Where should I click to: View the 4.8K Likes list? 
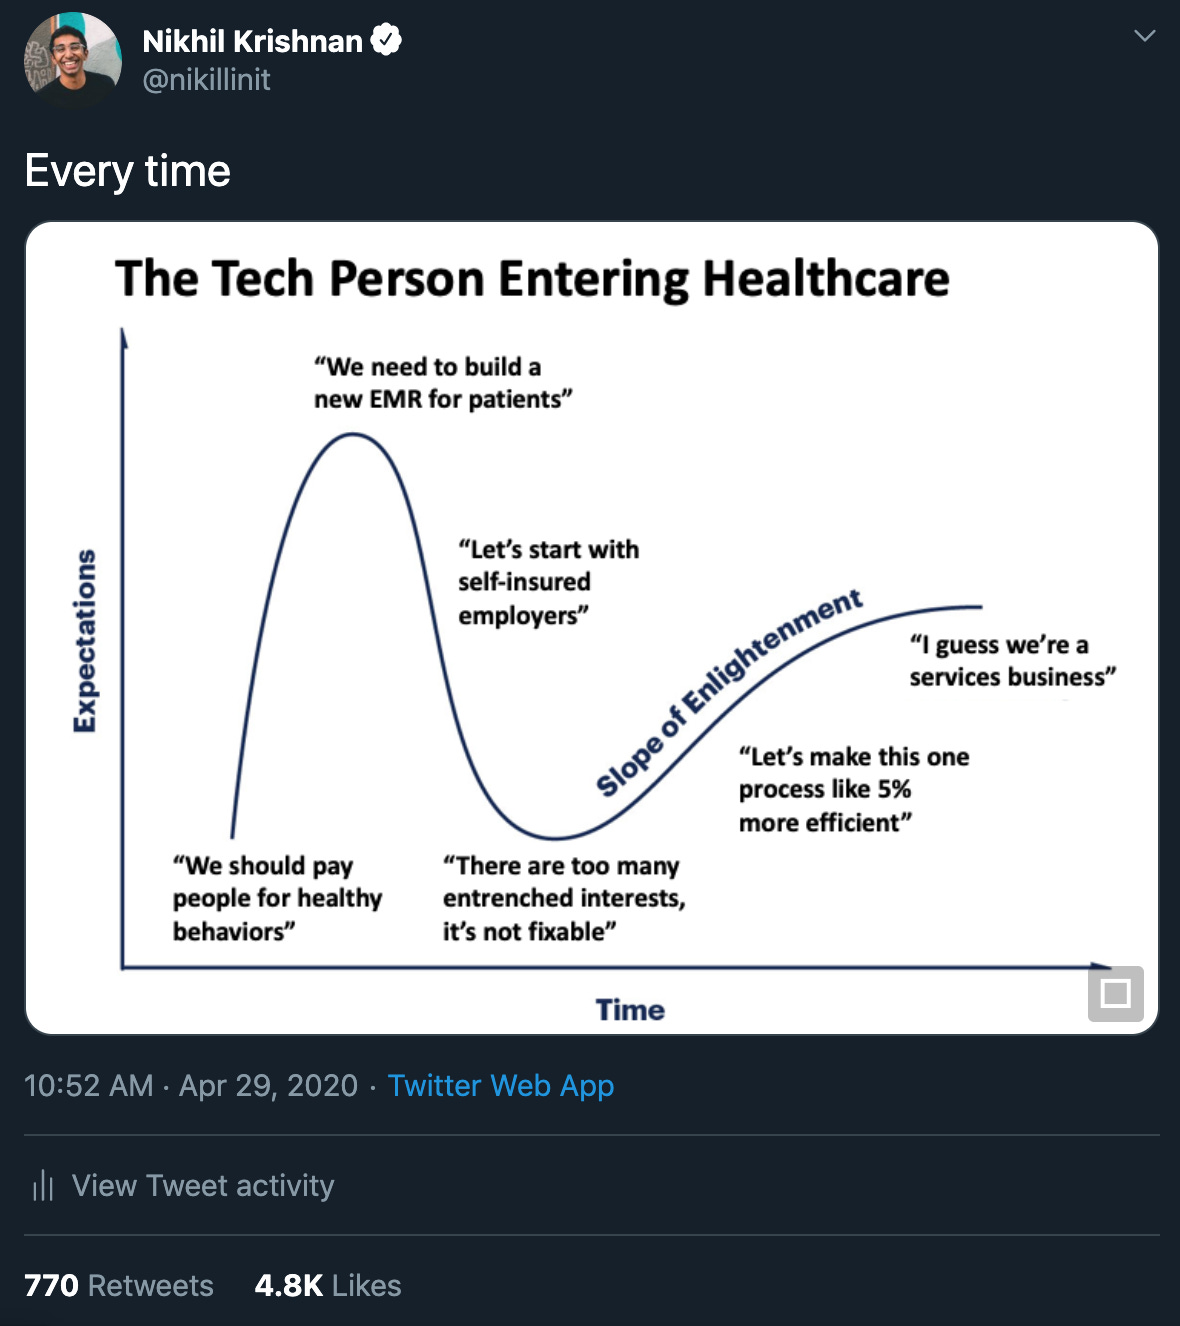[328, 1285]
